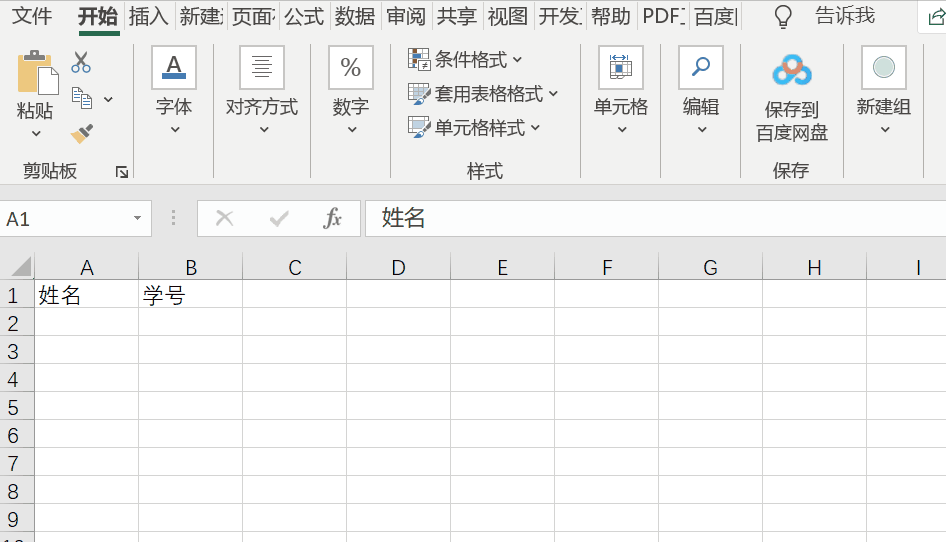The width and height of the screenshot is (946, 542).
Task: Switch to the 帮助 help tab
Action: pyautogui.click(x=611, y=16)
